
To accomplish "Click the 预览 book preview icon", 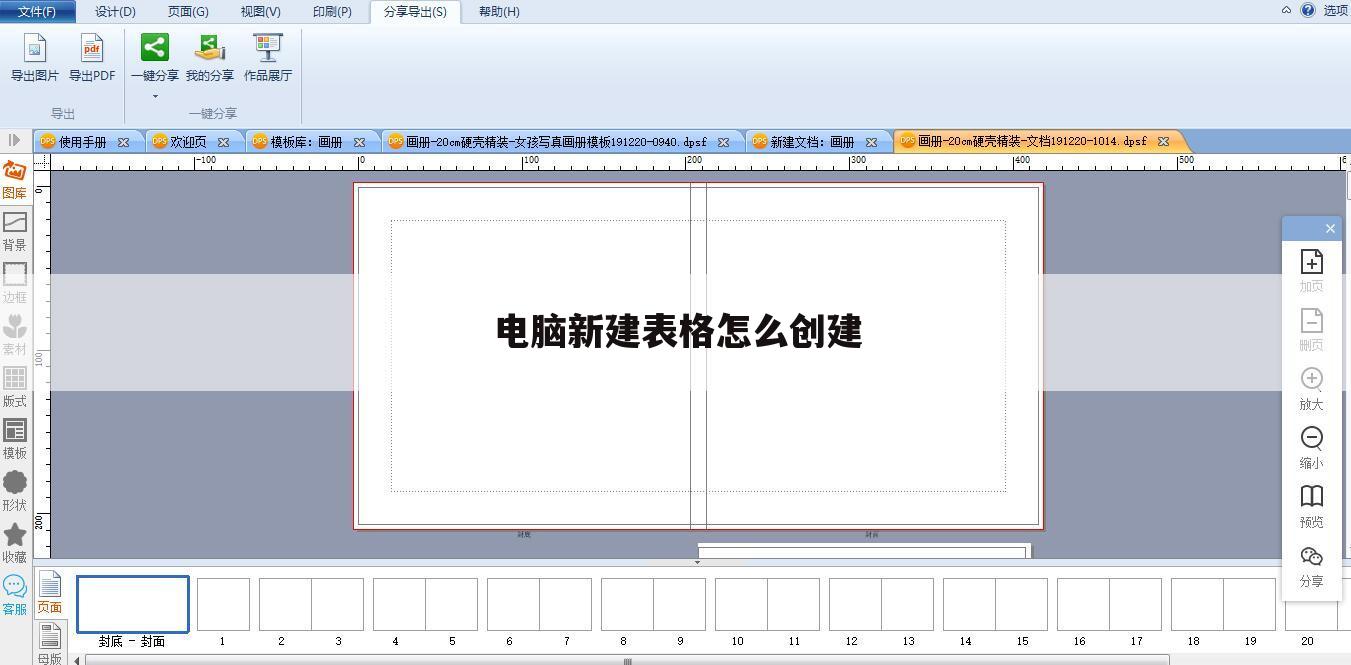I will point(1311,506).
